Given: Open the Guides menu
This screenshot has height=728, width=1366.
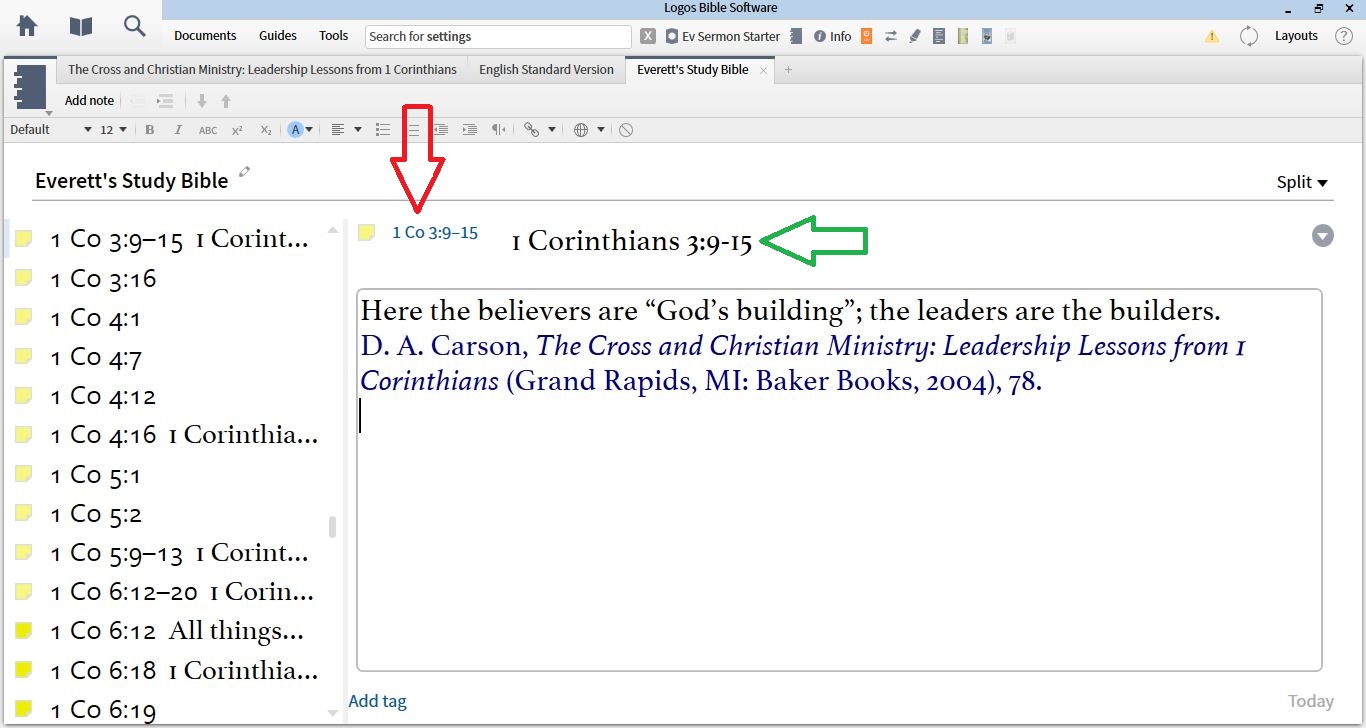Looking at the screenshot, I should point(278,36).
